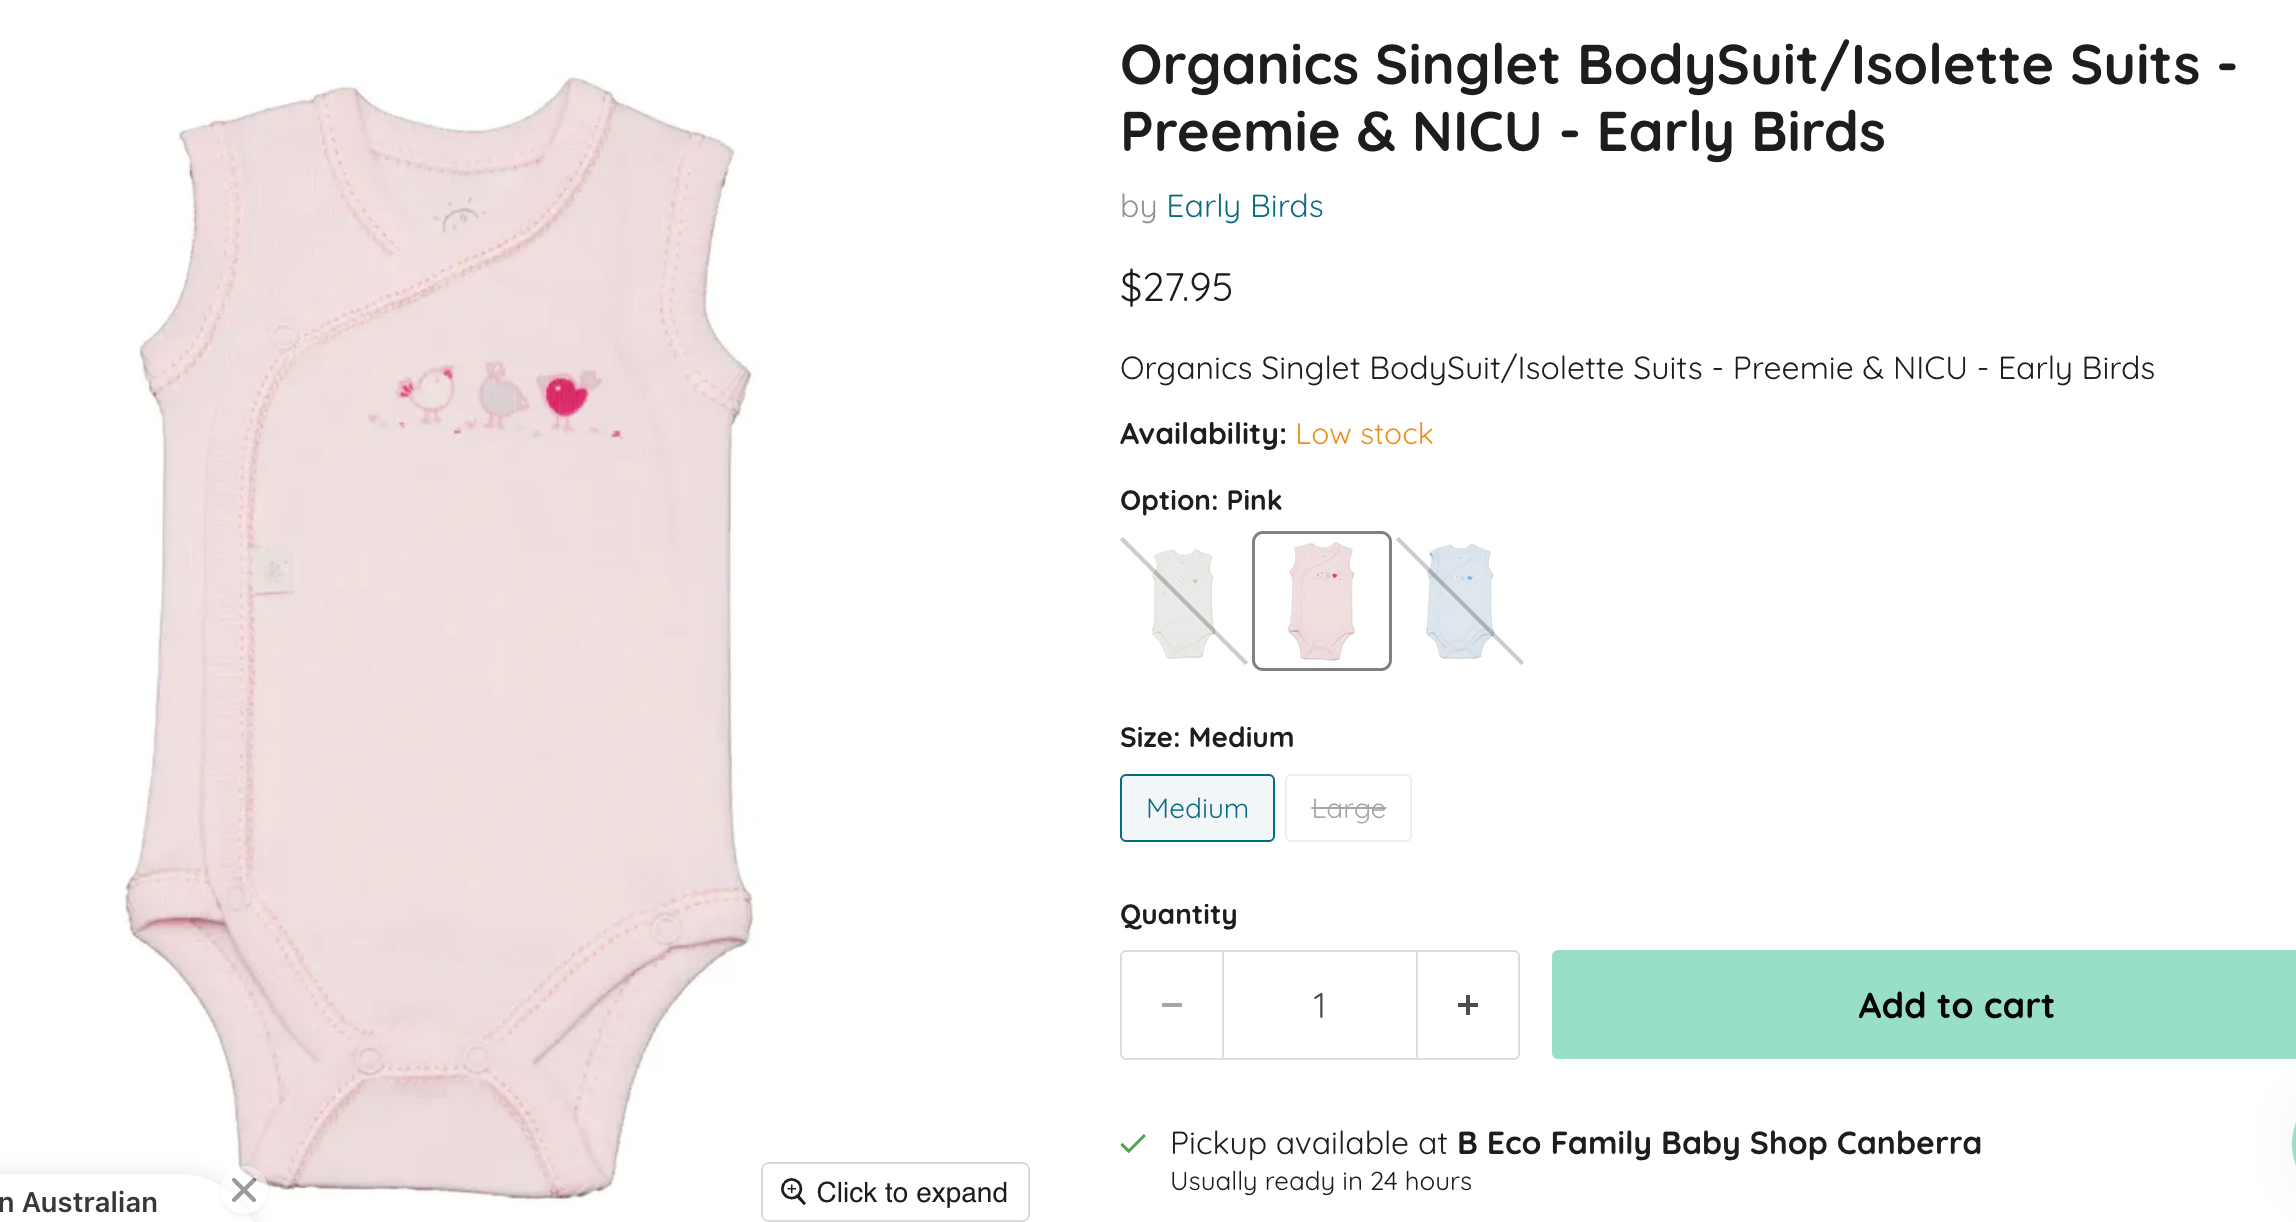Image resolution: width=2296 pixels, height=1222 pixels.
Task: Select the white bodysuit color option
Action: click(x=1184, y=601)
